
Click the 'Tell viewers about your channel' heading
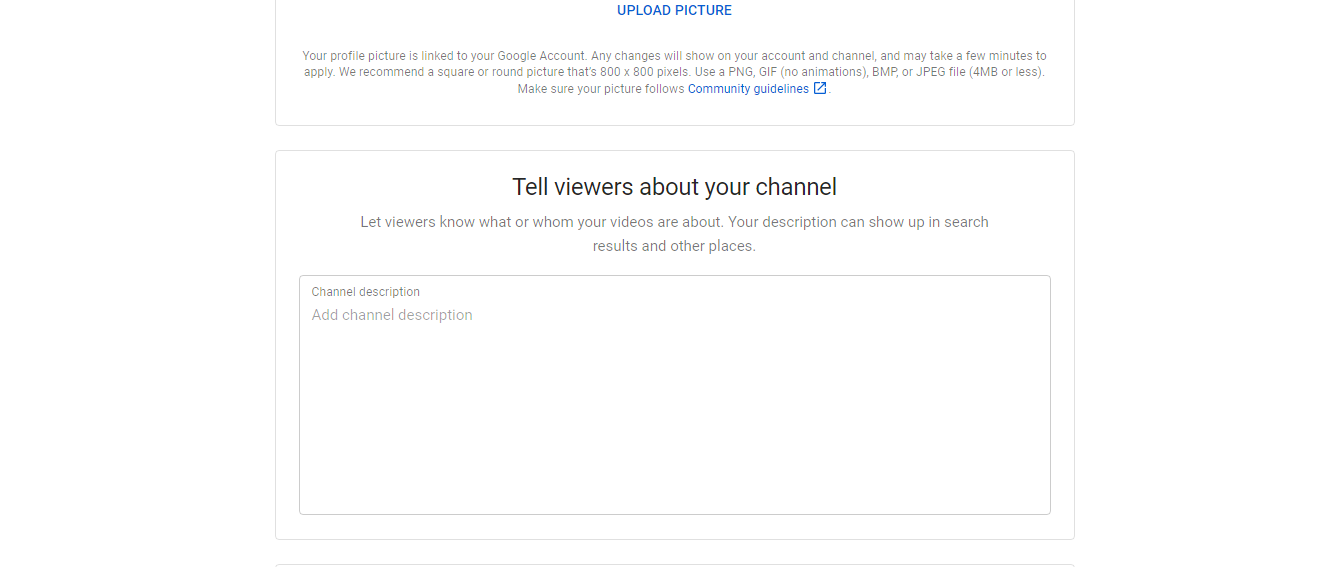pos(674,187)
